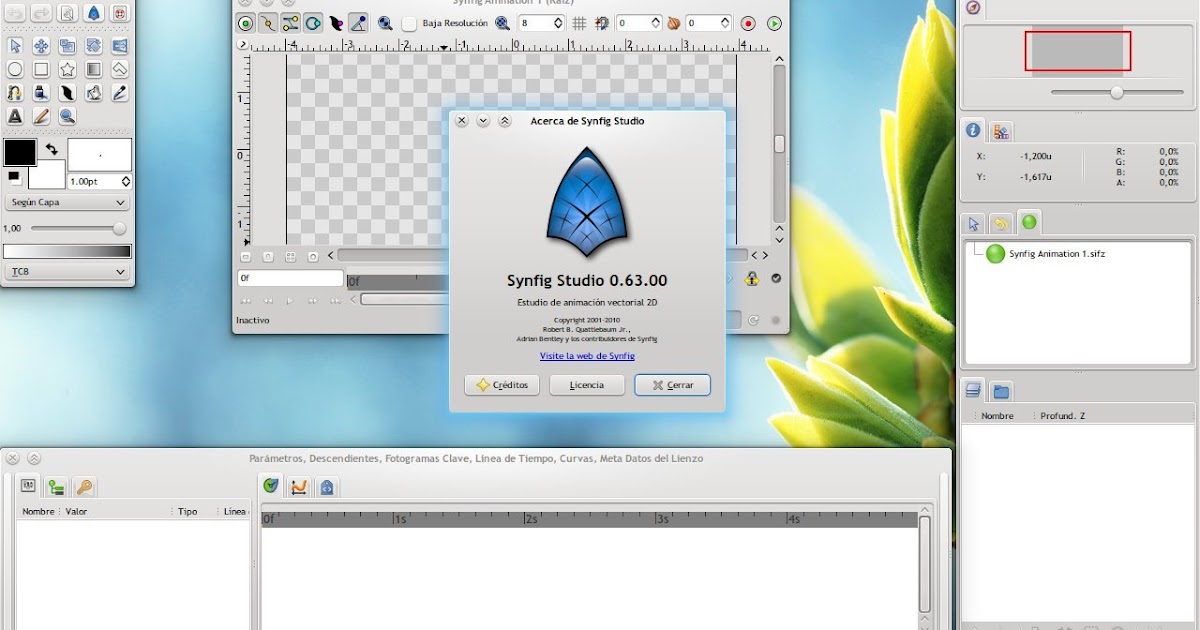The image size is (1200, 630).
Task: Select the Mirror tool in toolbox
Action: (119, 45)
